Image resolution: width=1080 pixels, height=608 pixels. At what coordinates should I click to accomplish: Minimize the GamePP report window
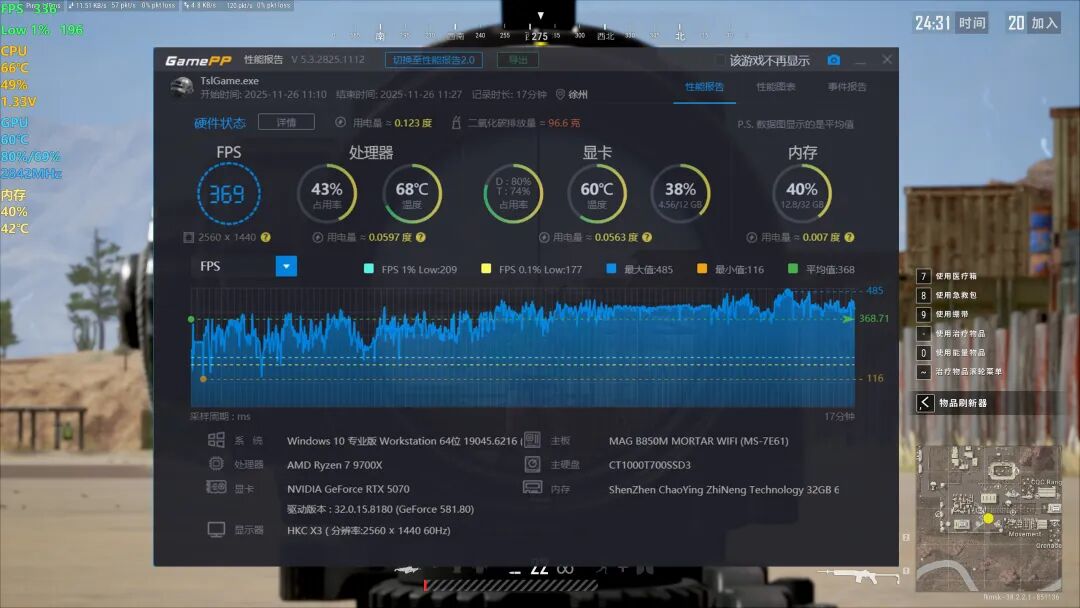point(860,61)
